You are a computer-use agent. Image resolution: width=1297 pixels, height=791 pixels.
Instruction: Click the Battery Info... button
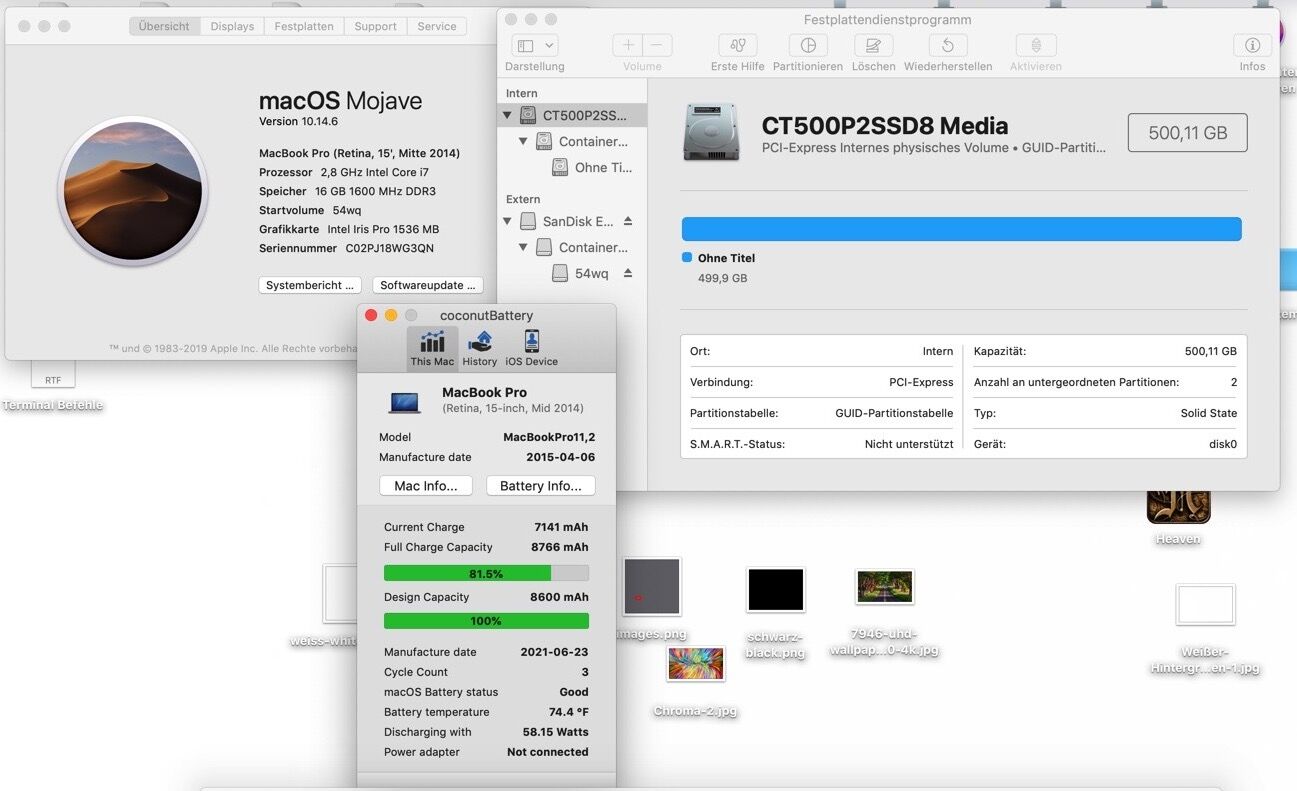541,486
